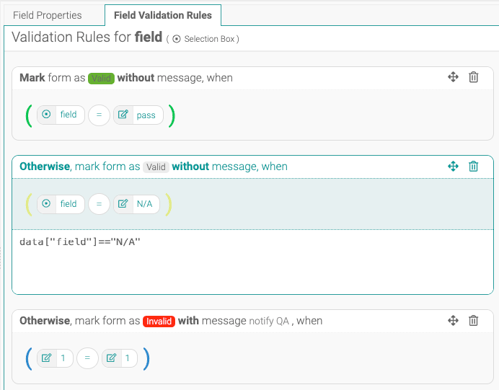Open the equals operator in the 1 = 1 rule
The height and width of the screenshot is (390, 499).
point(87,358)
